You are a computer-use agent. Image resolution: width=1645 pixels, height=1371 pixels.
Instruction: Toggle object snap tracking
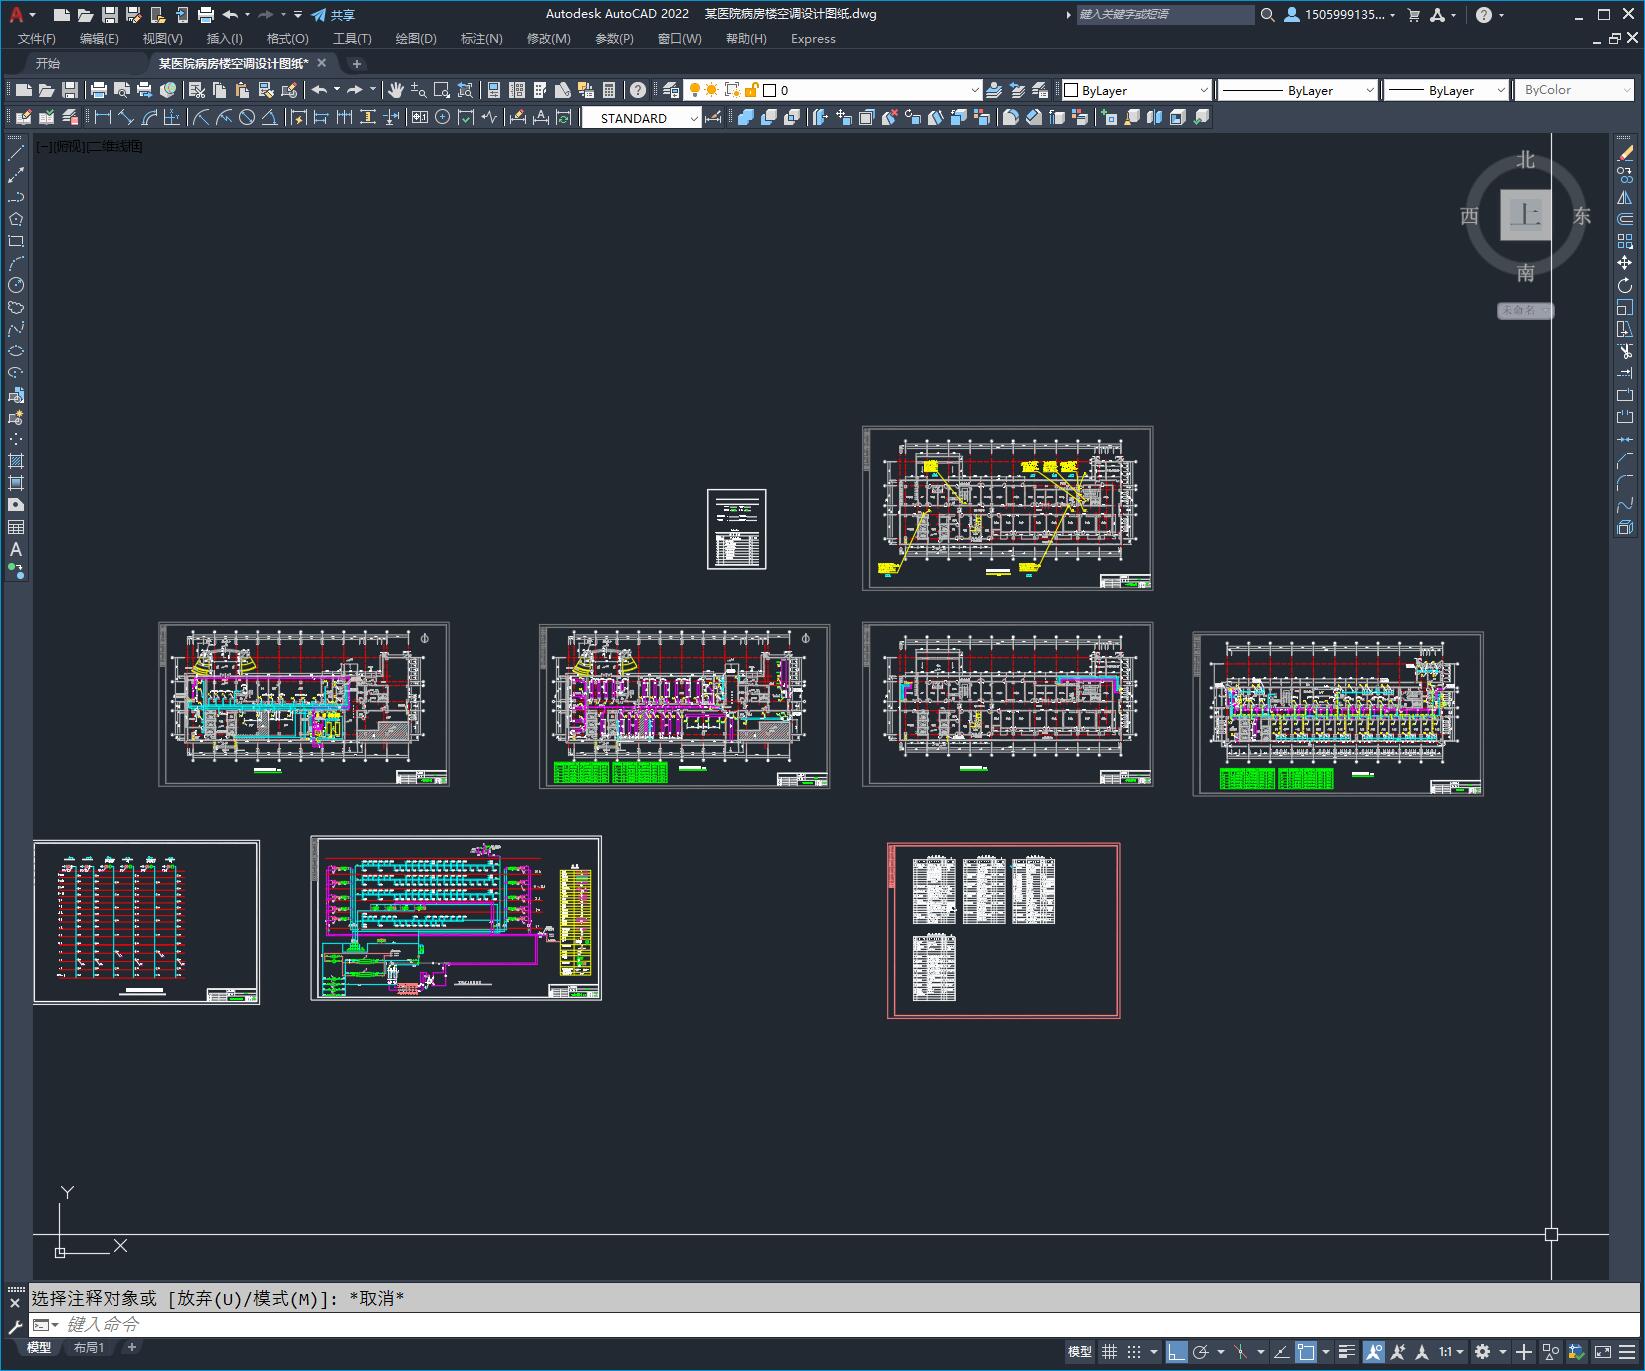[1281, 1352]
